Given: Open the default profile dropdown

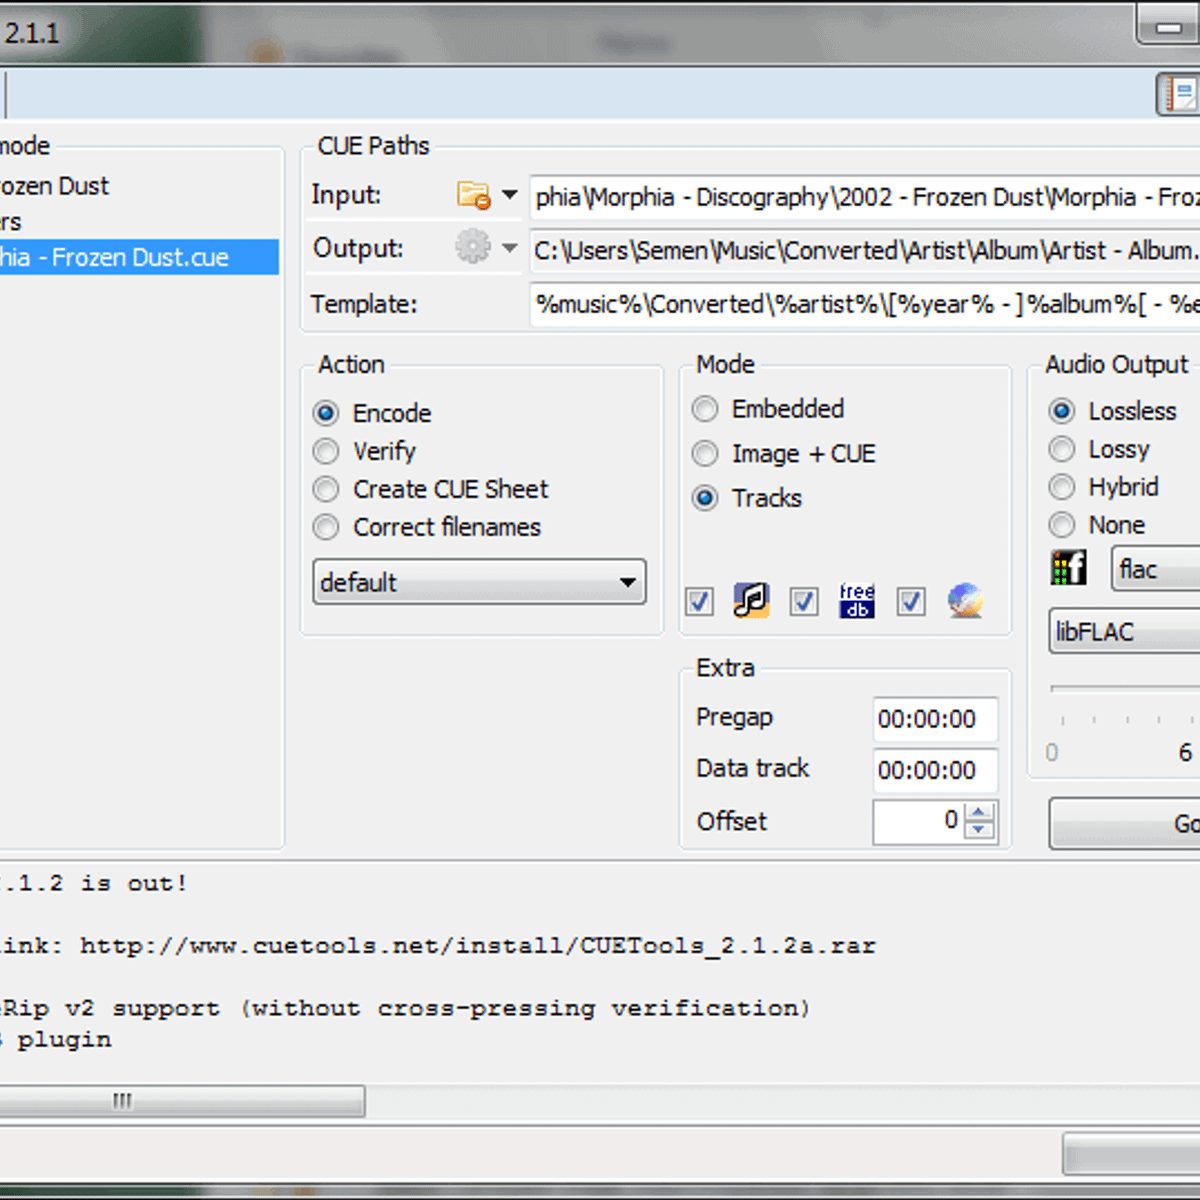Looking at the screenshot, I should point(480,582).
